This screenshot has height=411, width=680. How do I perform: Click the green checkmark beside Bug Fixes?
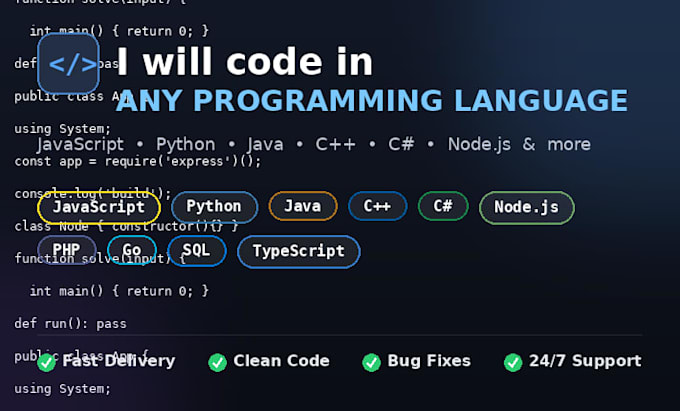point(371,362)
